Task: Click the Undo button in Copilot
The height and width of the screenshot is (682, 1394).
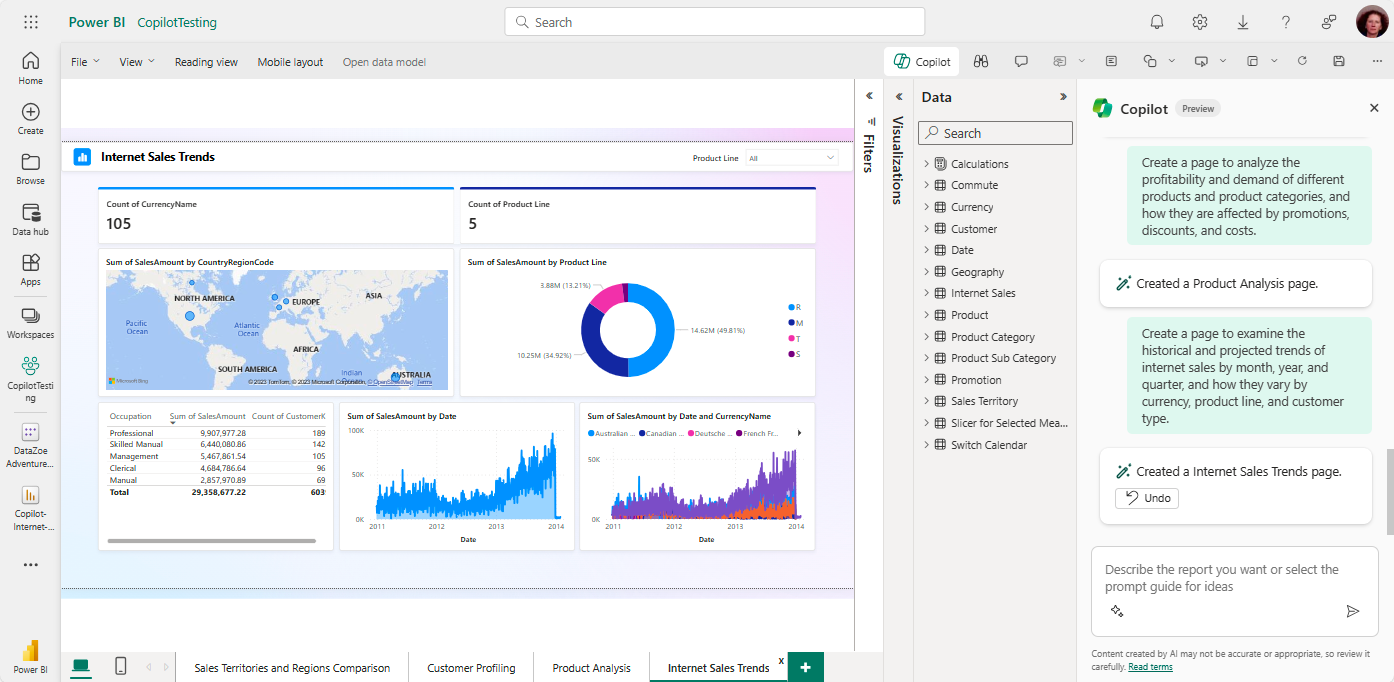Action: (1147, 498)
